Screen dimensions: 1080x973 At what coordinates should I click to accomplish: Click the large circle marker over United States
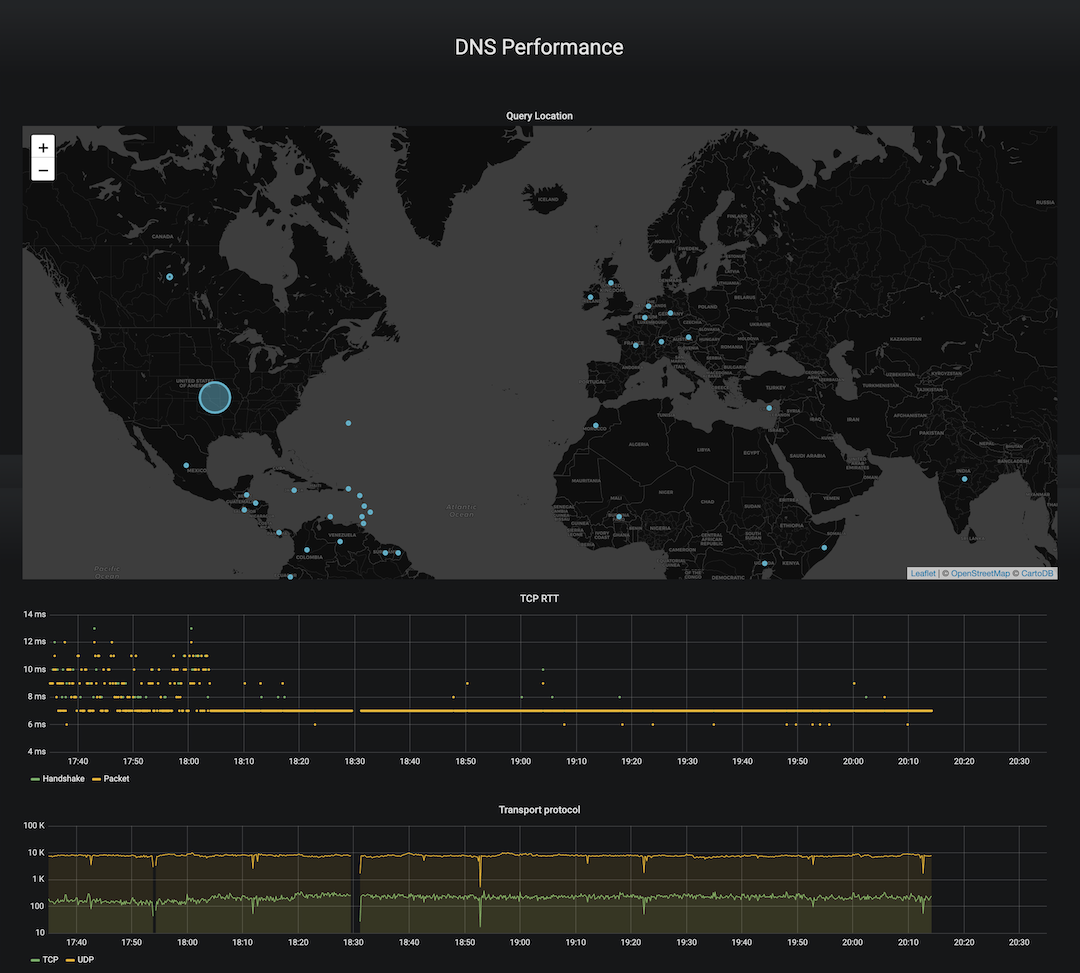[214, 397]
